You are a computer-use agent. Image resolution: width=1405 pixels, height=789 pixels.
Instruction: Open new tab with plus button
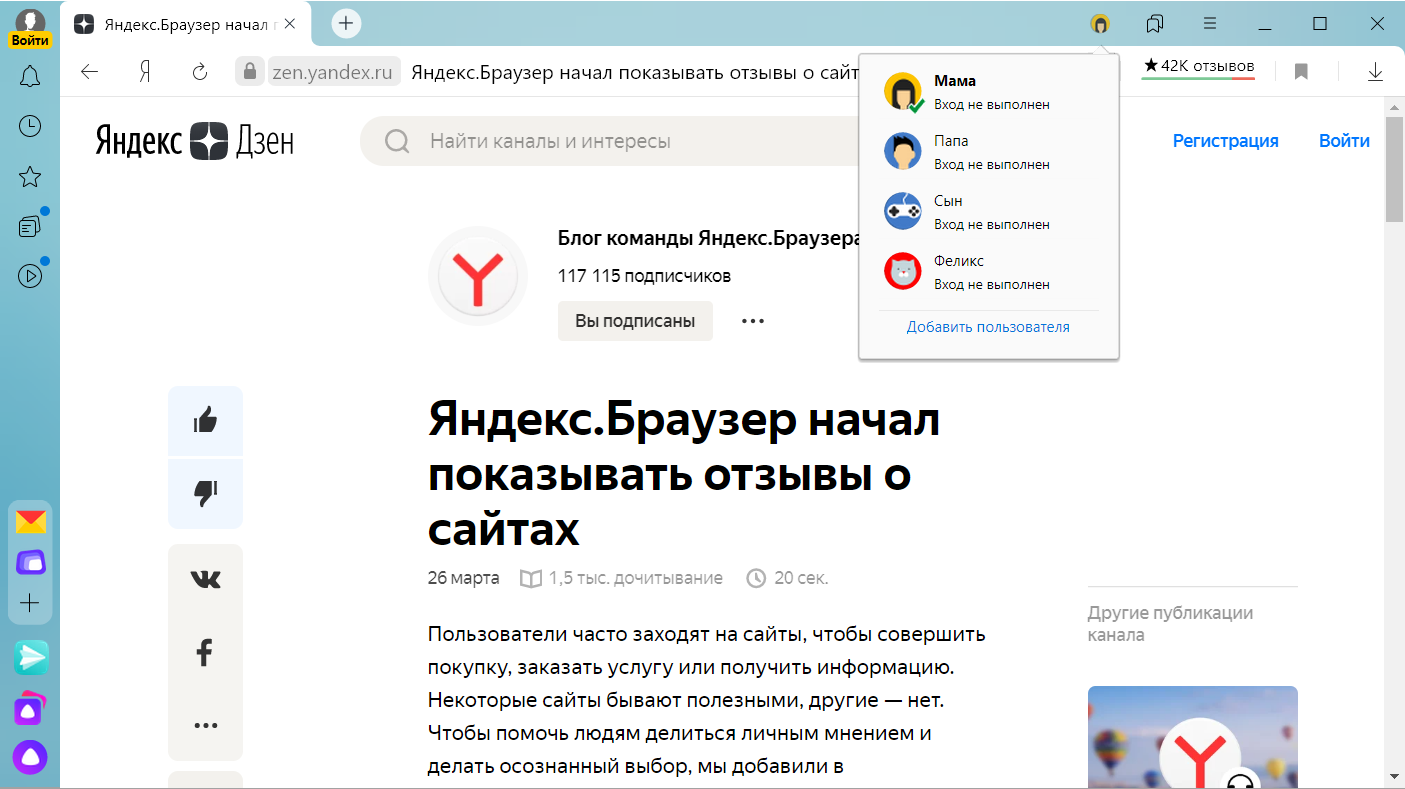346,23
